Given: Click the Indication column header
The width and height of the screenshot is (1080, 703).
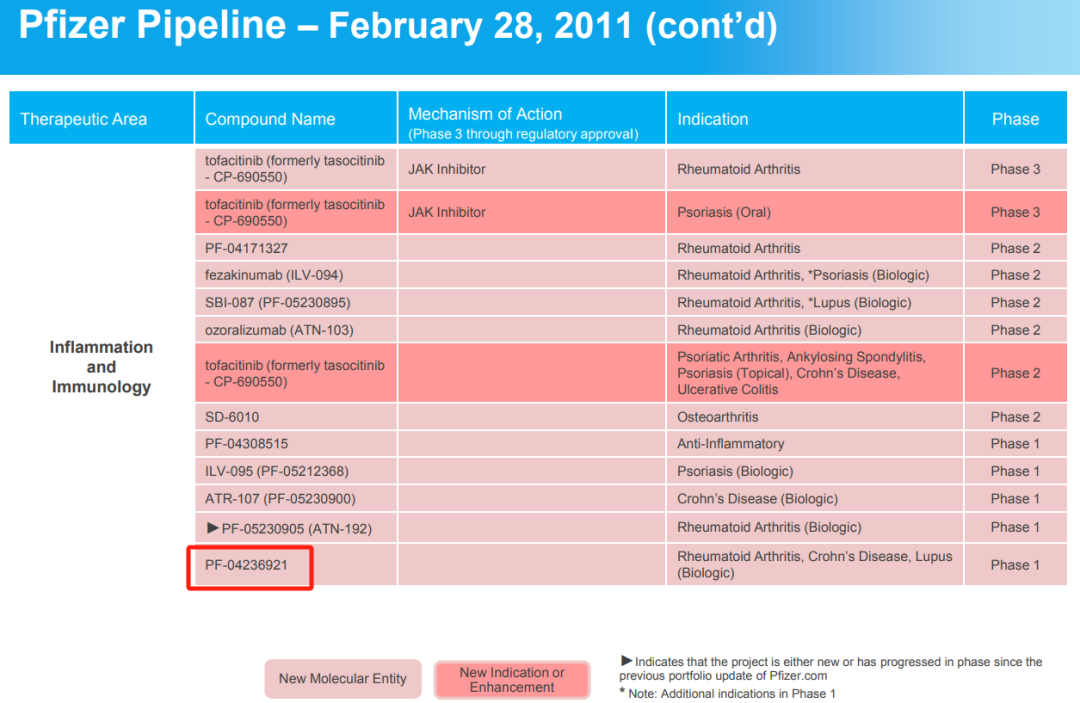Looking at the screenshot, I should pos(815,118).
